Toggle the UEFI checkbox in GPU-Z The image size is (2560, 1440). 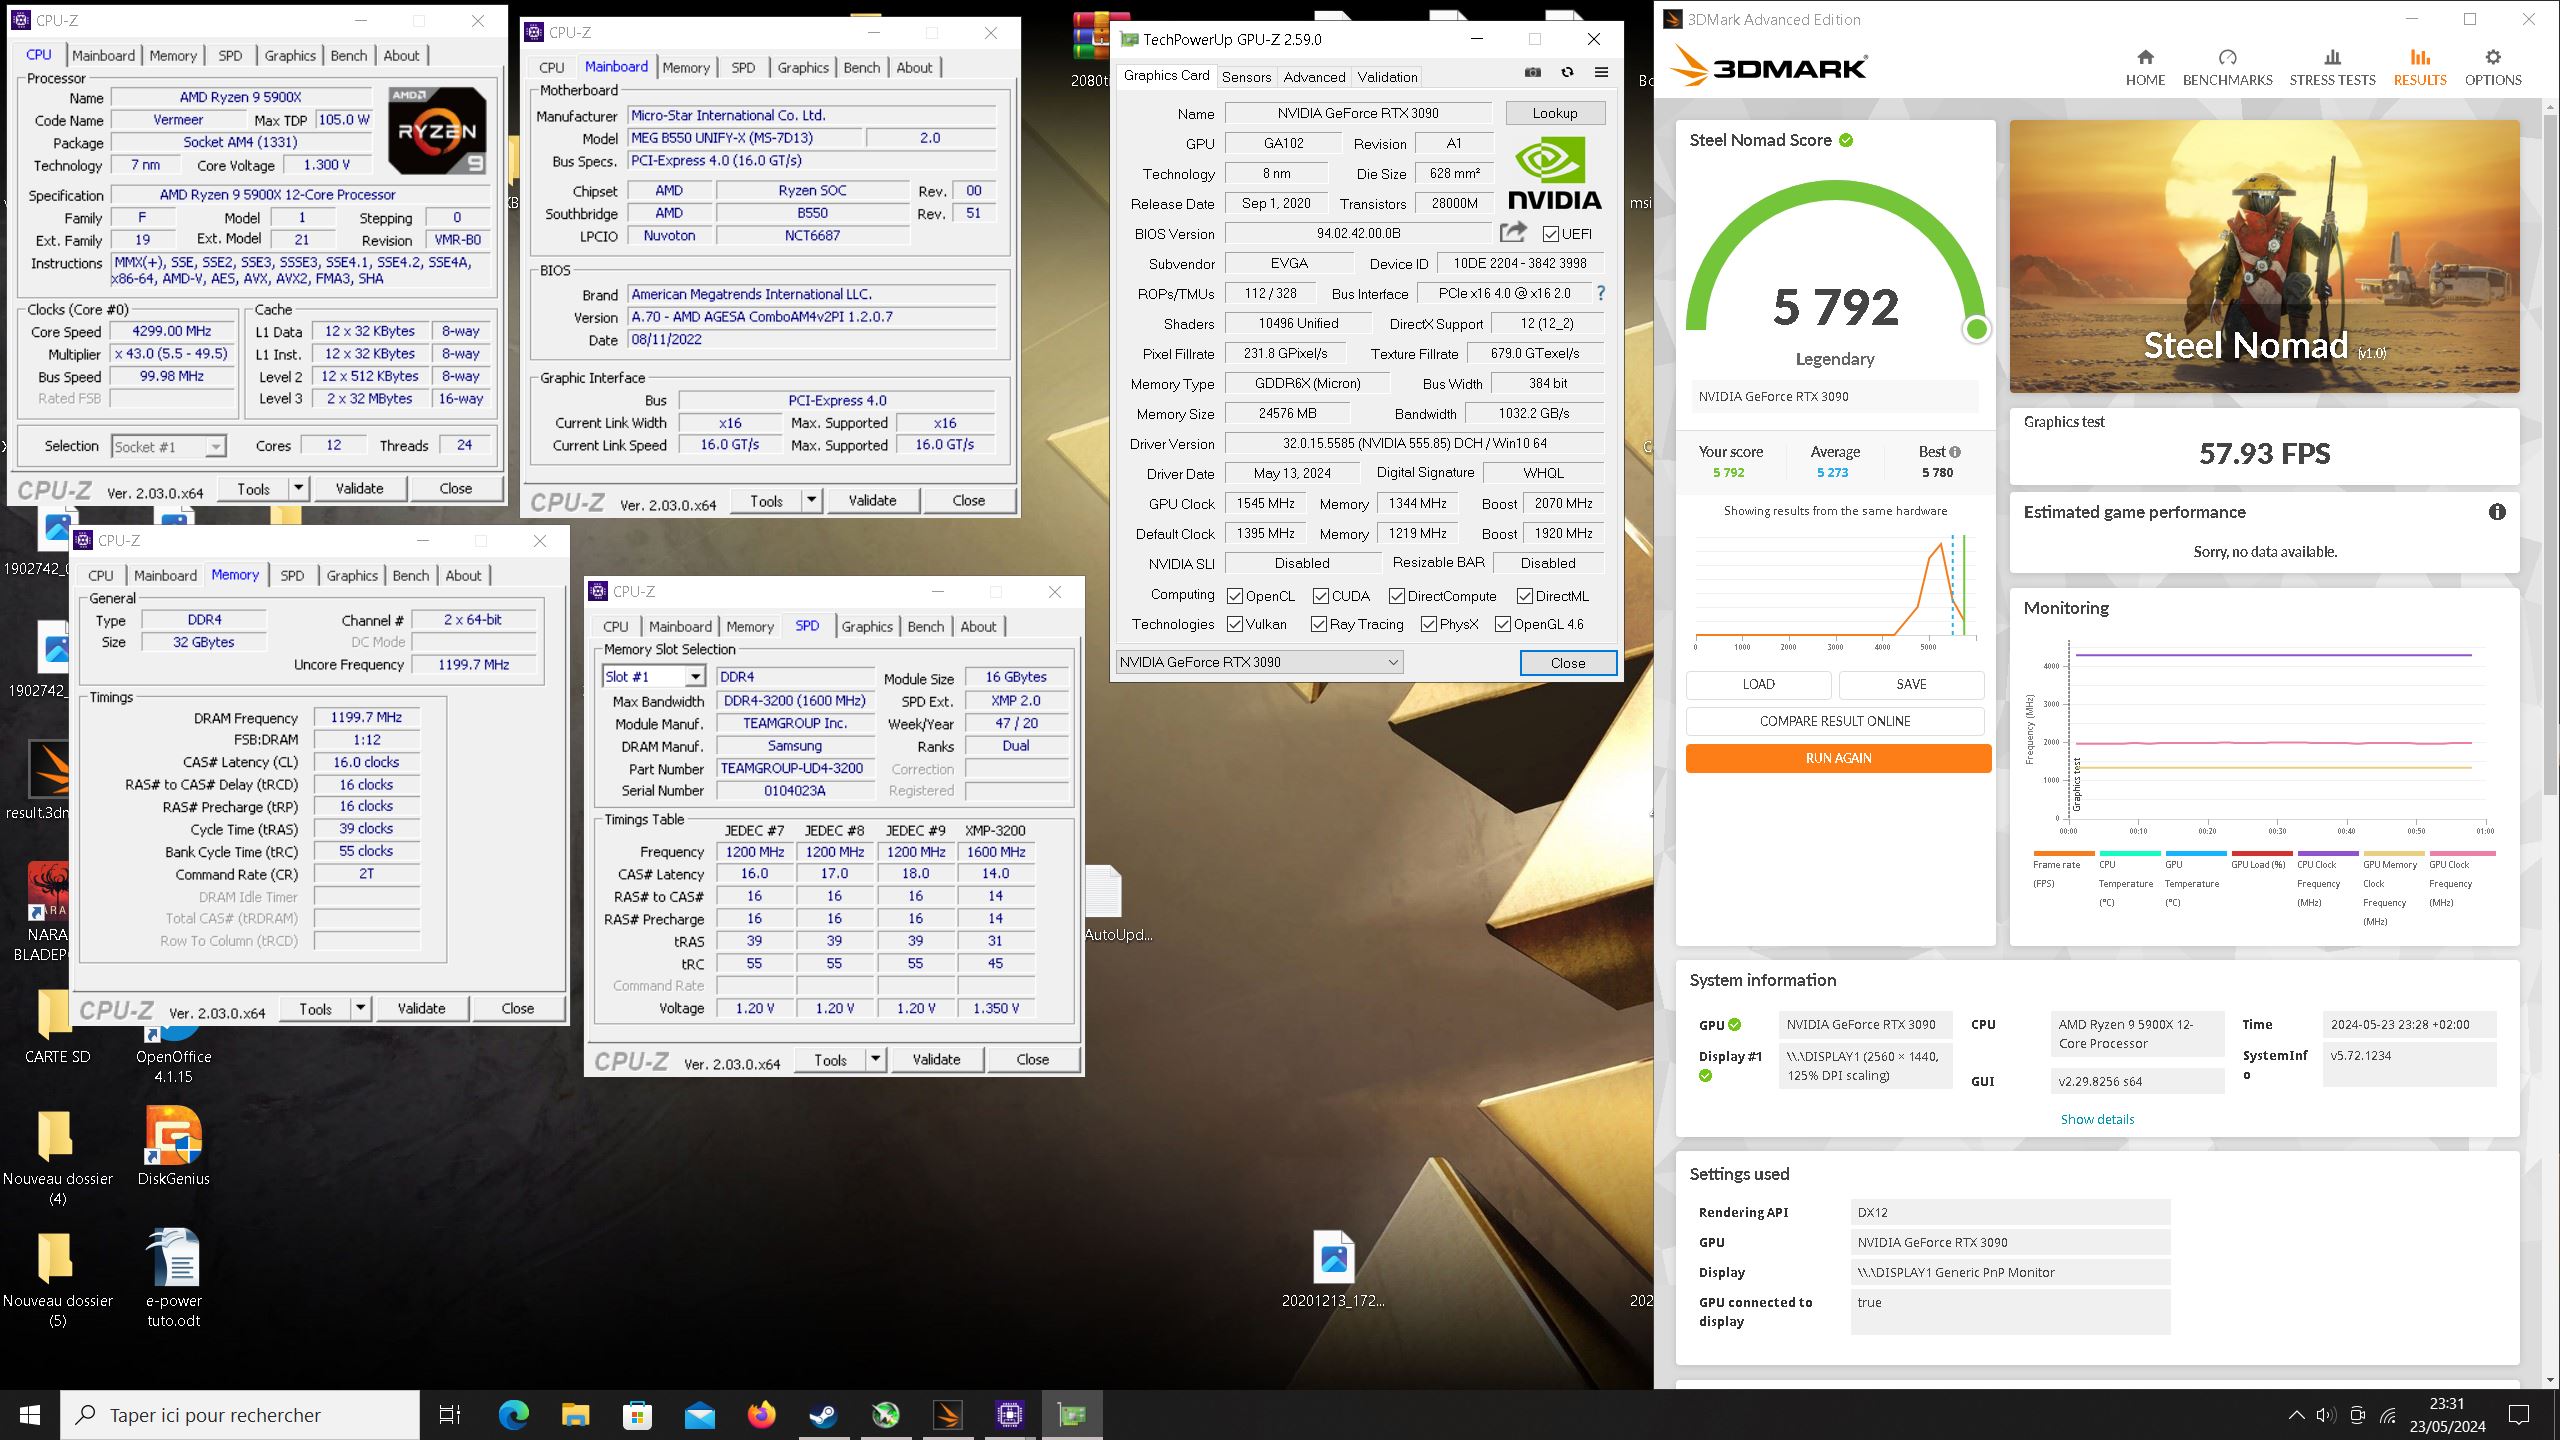tap(1551, 234)
